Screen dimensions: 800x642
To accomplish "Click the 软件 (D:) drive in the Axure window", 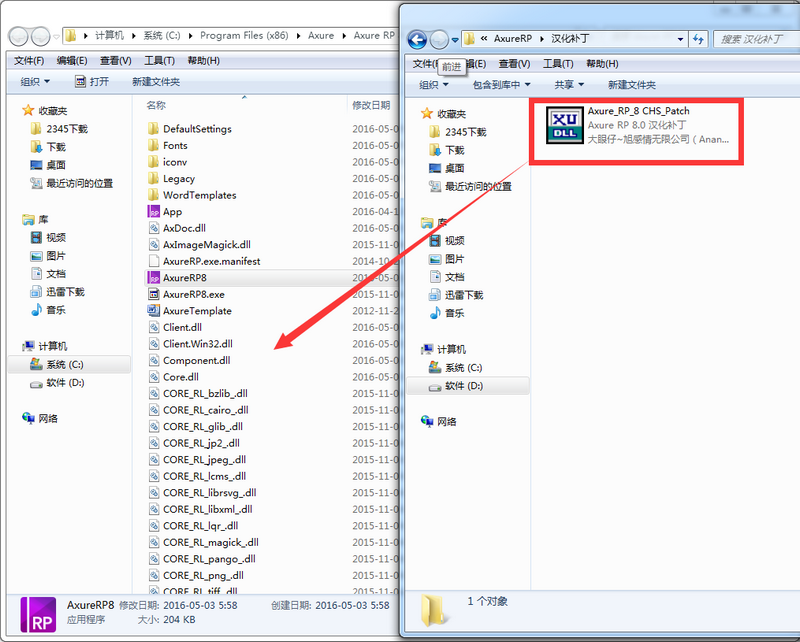I will [57, 383].
